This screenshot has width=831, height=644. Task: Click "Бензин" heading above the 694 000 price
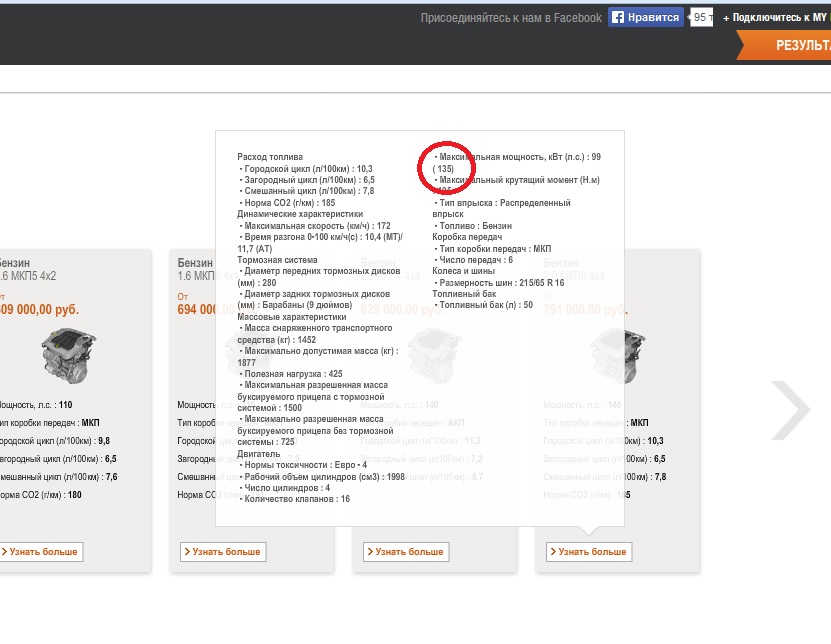tap(195, 262)
